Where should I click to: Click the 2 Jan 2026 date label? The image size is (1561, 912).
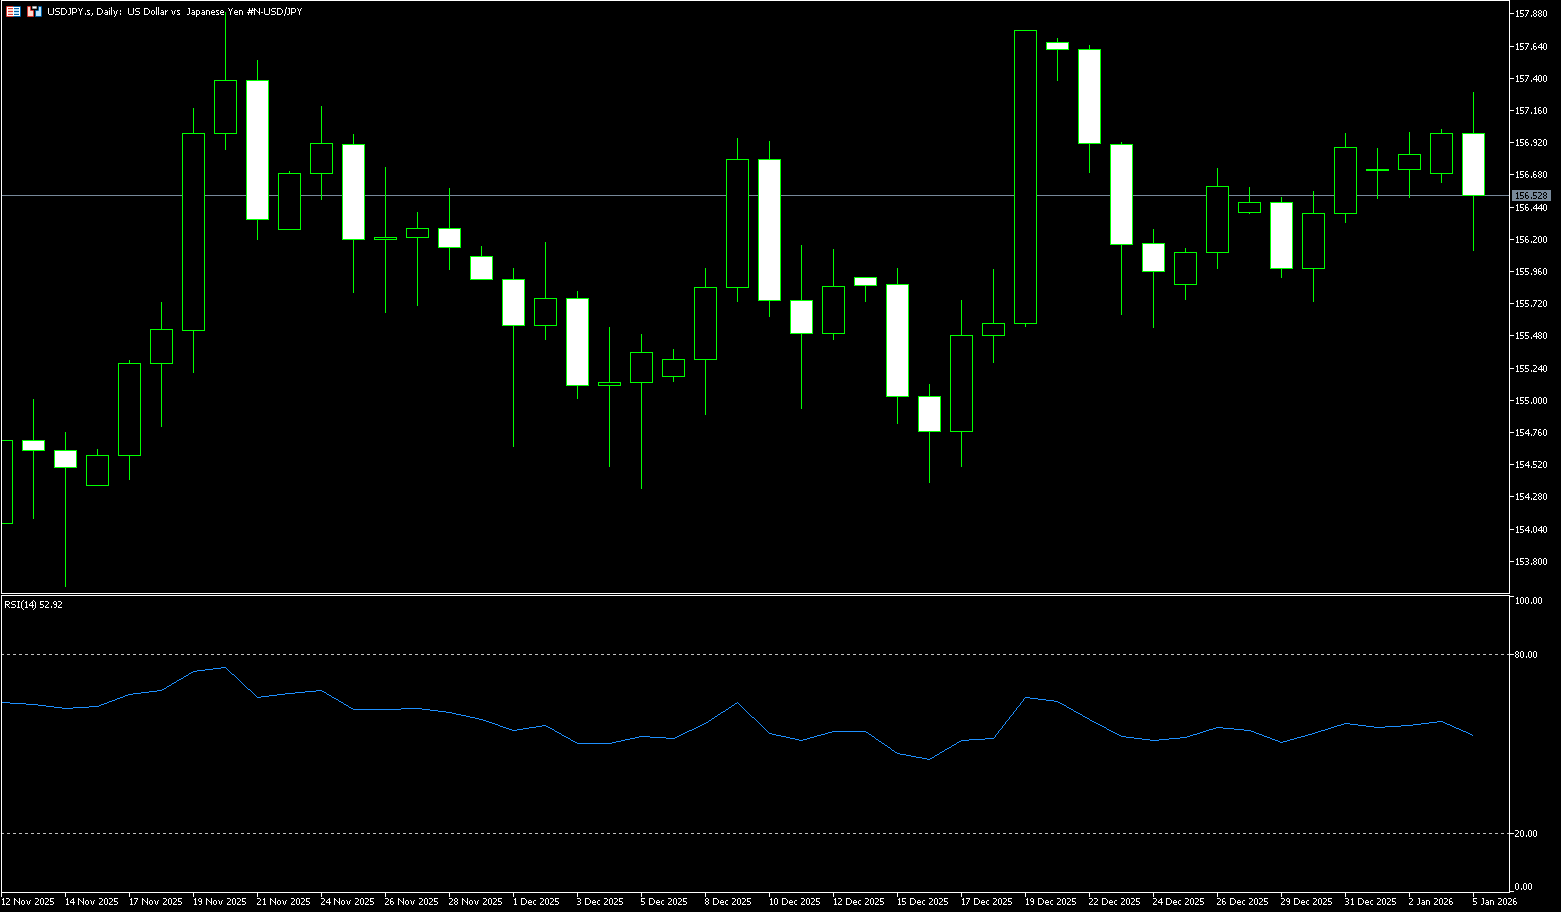tap(1430, 902)
